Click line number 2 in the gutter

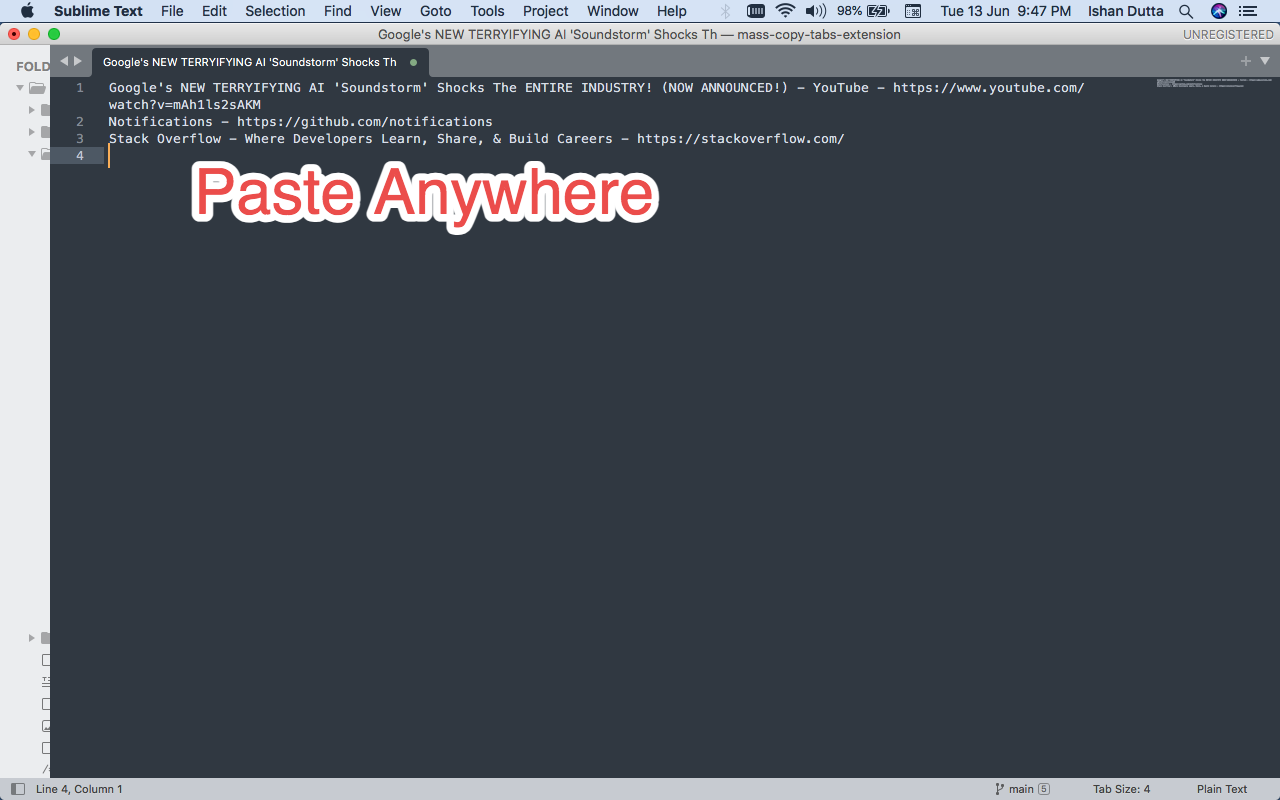point(80,122)
